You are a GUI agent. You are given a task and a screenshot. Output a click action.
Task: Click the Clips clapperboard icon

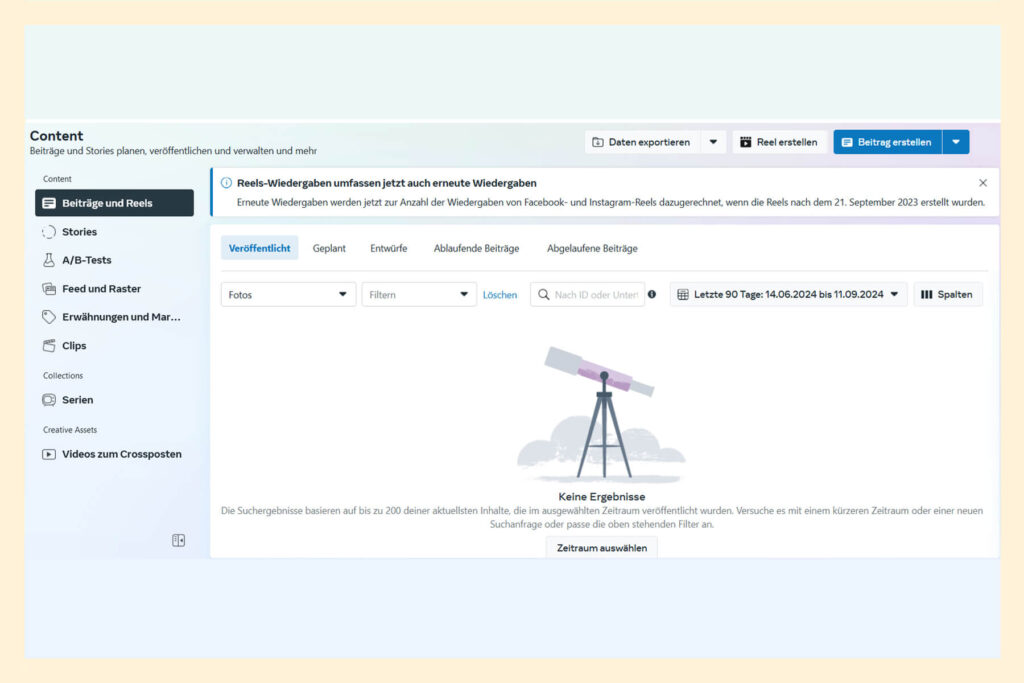(x=49, y=346)
